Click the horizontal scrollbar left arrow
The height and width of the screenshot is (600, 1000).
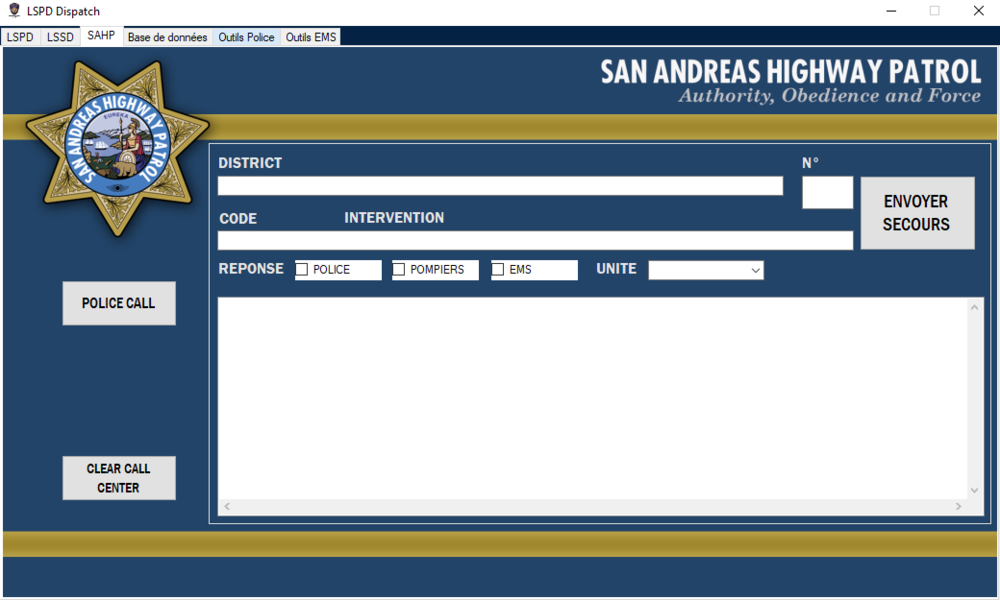coord(227,507)
